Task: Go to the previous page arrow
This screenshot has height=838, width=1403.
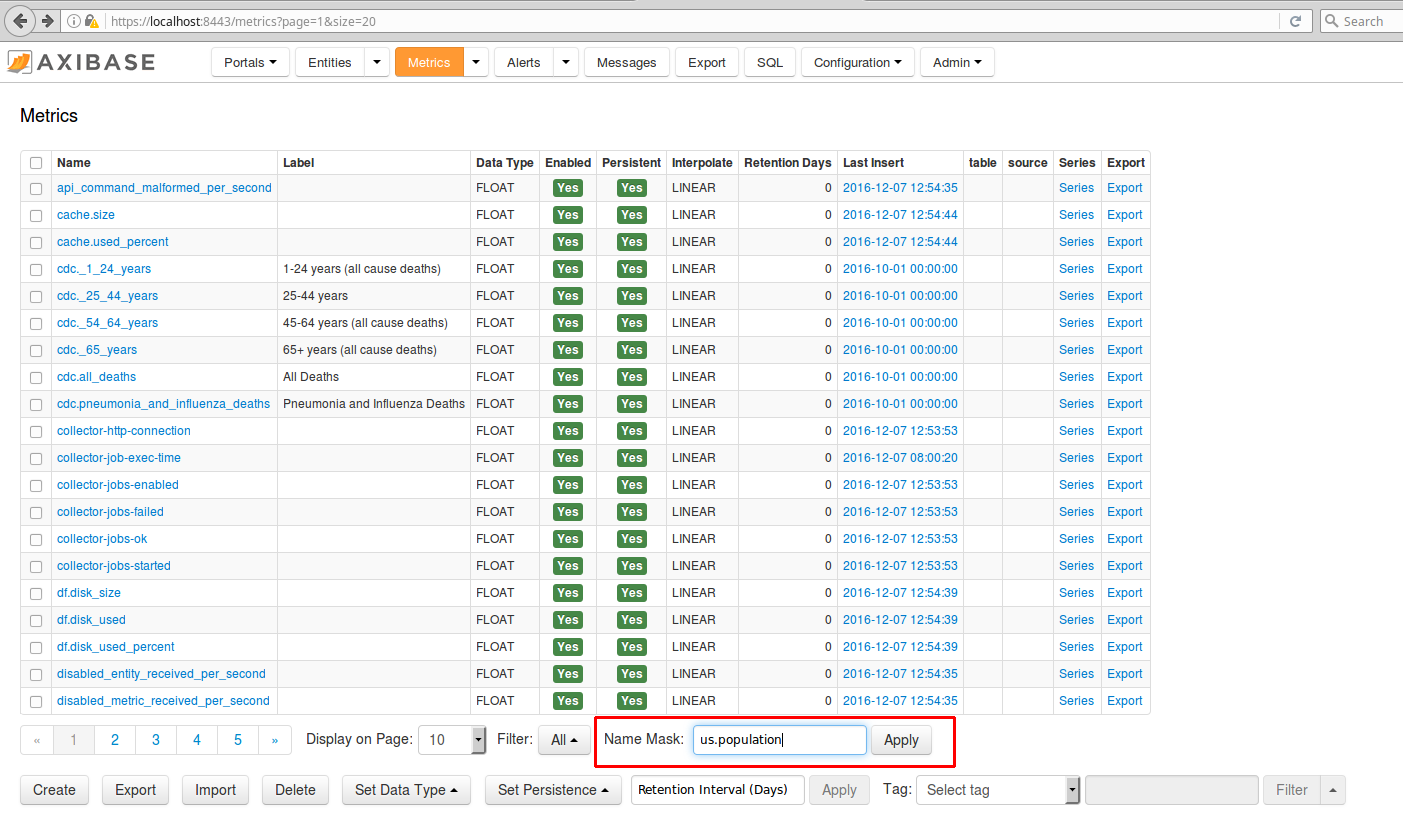Action: (x=37, y=740)
